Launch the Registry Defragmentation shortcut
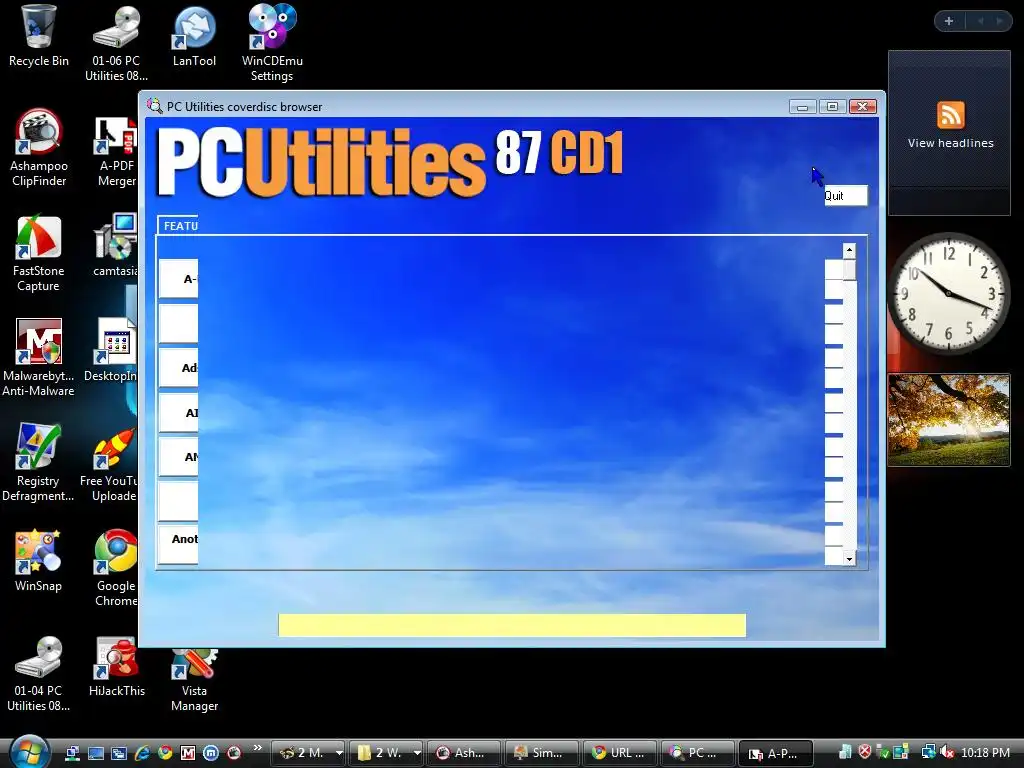Viewport: 1024px width, 768px height. tap(38, 462)
